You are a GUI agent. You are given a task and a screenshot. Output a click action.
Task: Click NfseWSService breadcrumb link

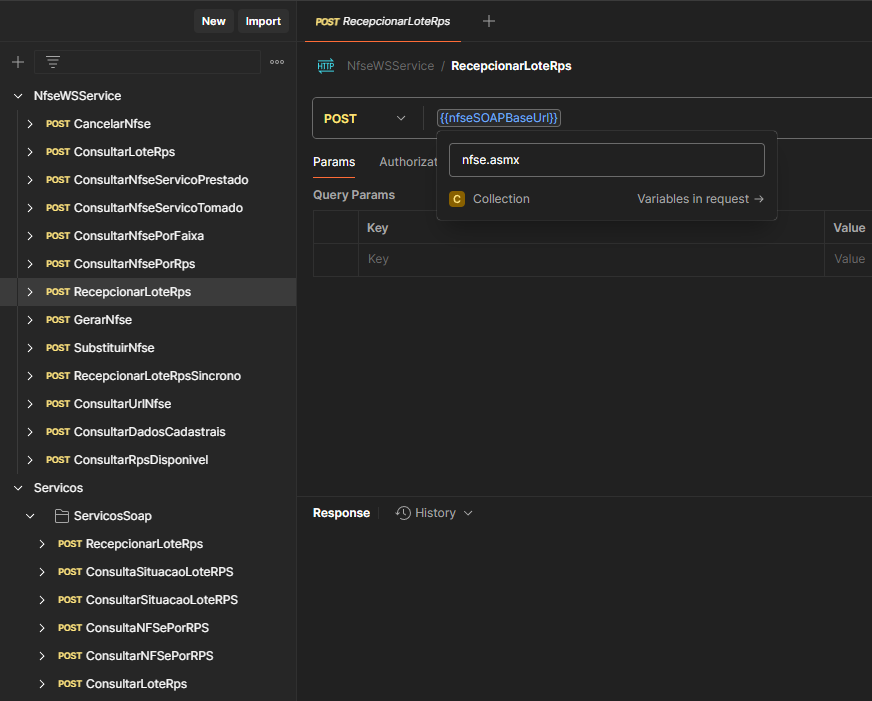(x=390, y=66)
